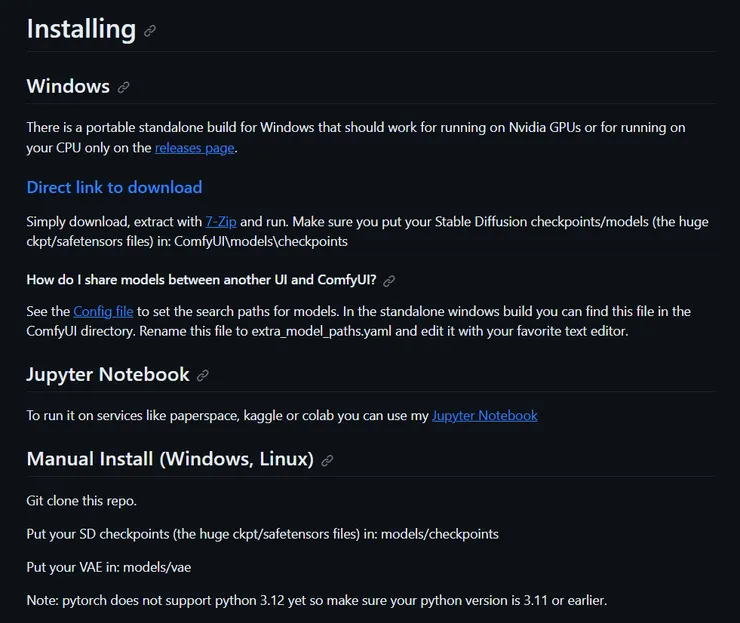Open the 7-Zip hyperlink

220,221
